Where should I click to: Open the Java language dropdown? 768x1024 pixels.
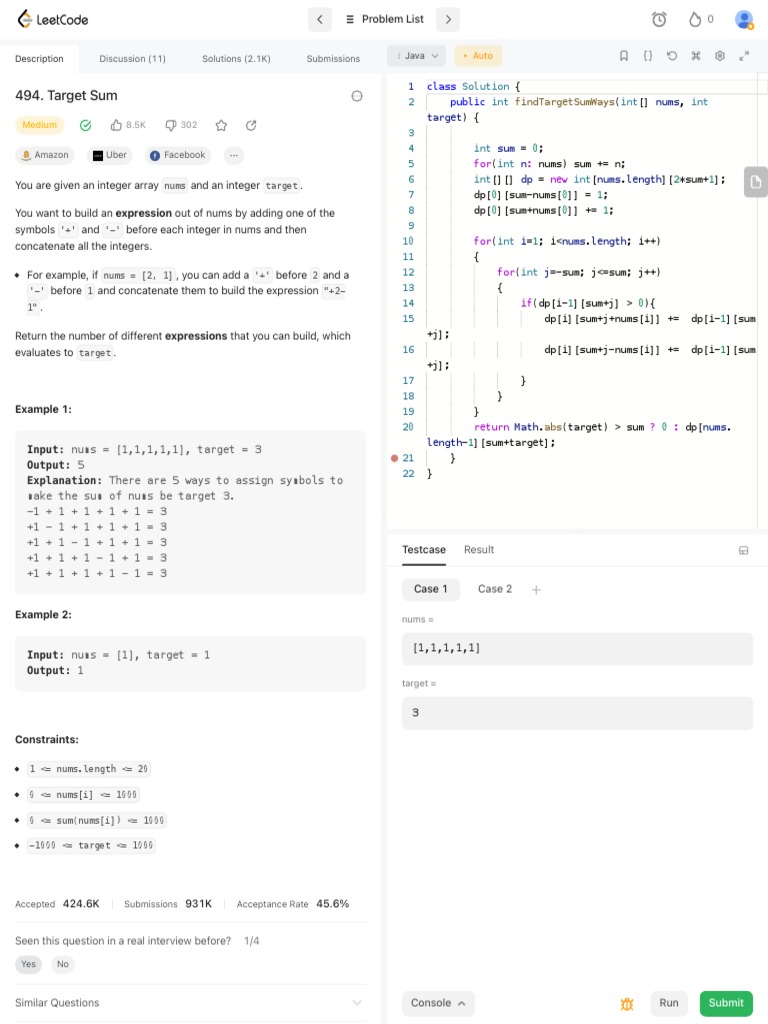tap(417, 56)
